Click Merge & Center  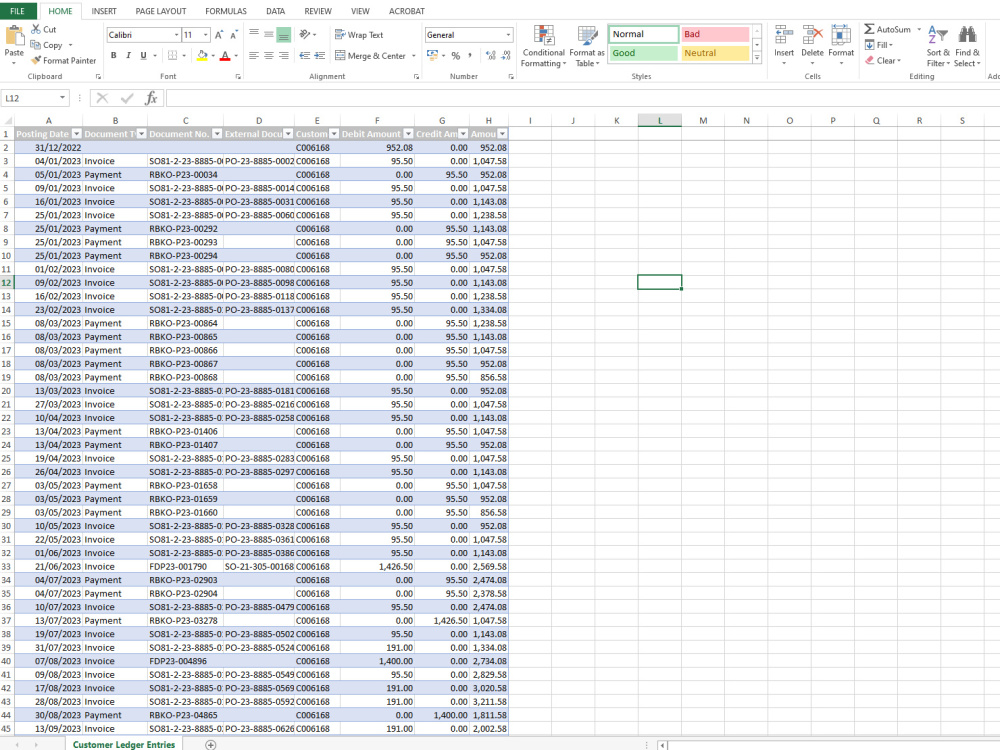[x=371, y=56]
